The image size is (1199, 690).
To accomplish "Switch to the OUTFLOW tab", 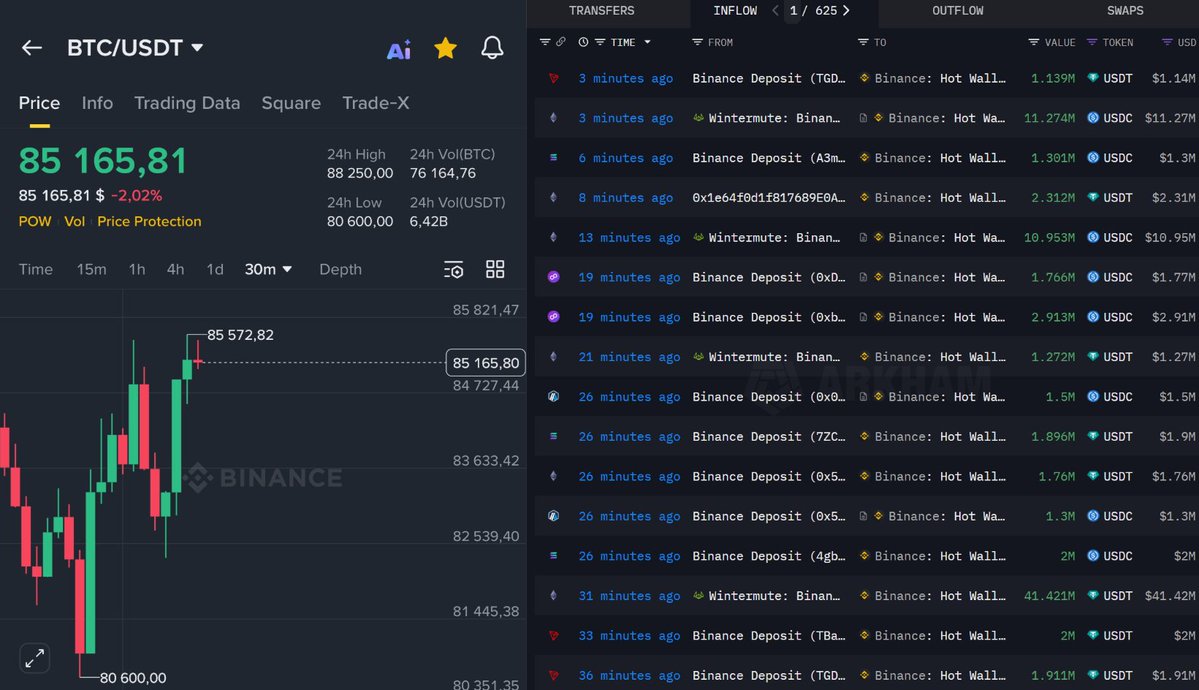I will click(x=957, y=11).
